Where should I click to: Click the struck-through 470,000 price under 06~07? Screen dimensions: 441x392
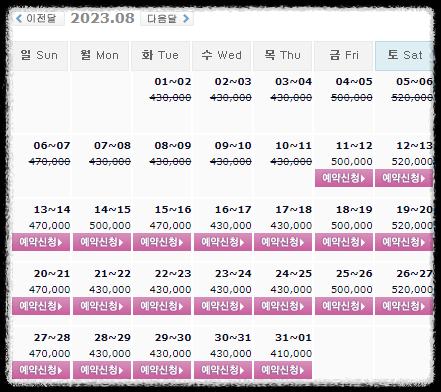coord(50,162)
